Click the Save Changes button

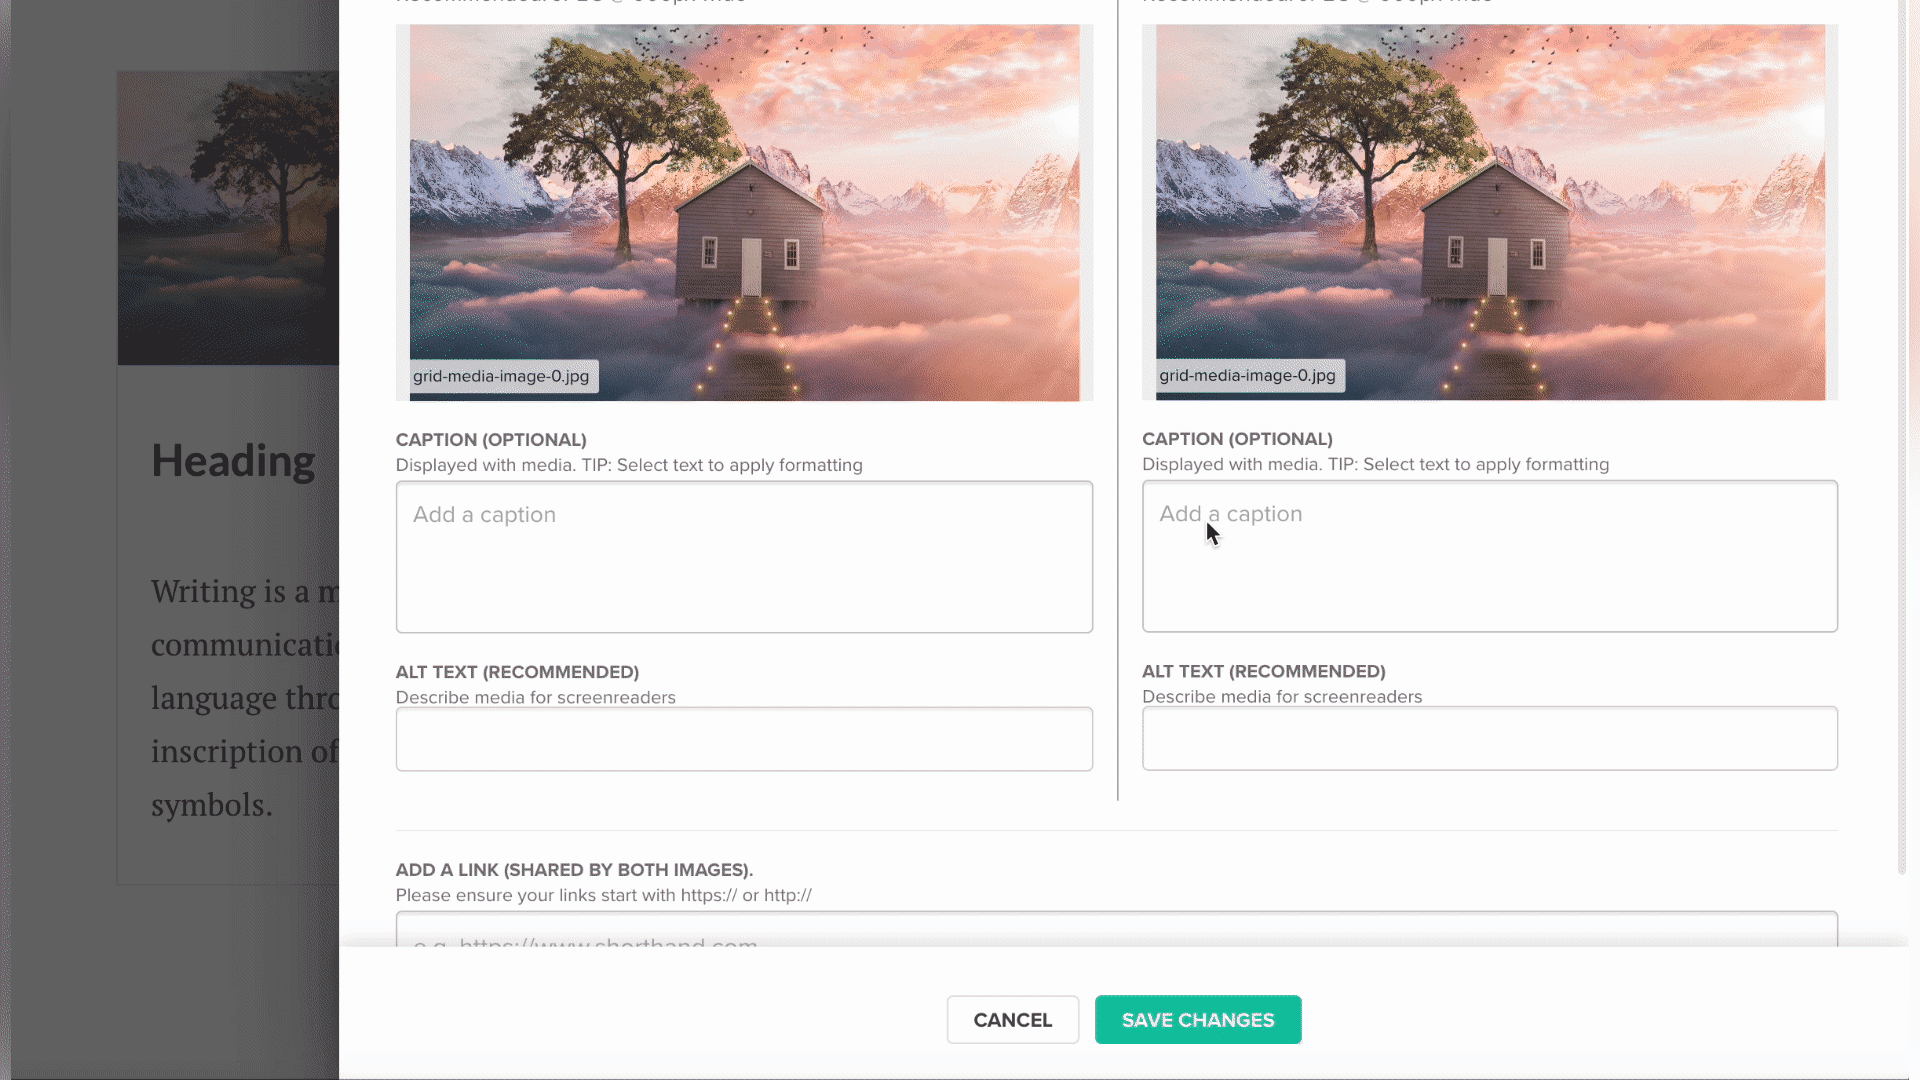tap(1198, 1019)
